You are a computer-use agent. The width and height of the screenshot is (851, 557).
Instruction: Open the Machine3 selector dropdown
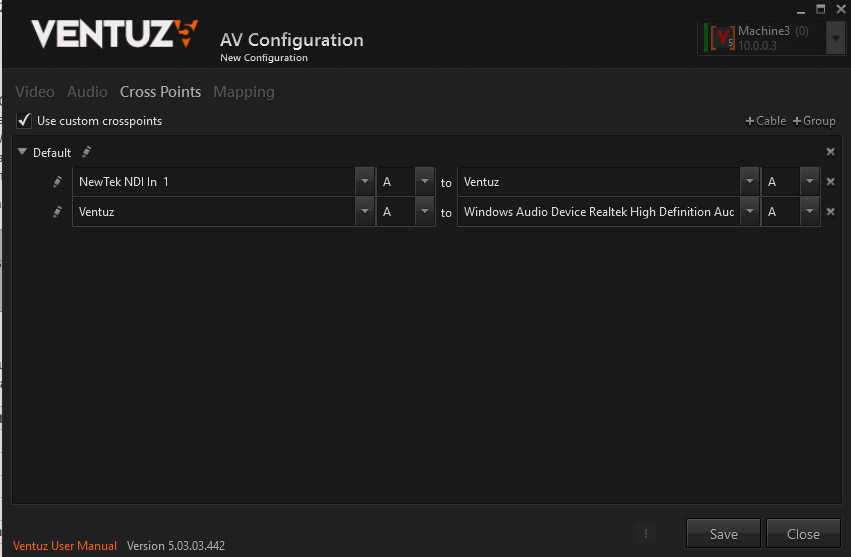(x=835, y=38)
